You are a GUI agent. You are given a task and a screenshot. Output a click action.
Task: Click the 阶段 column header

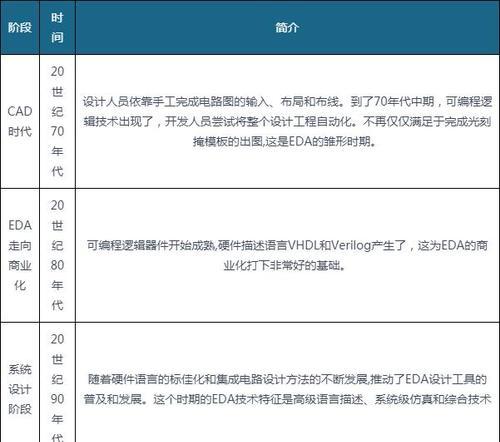[20, 27]
